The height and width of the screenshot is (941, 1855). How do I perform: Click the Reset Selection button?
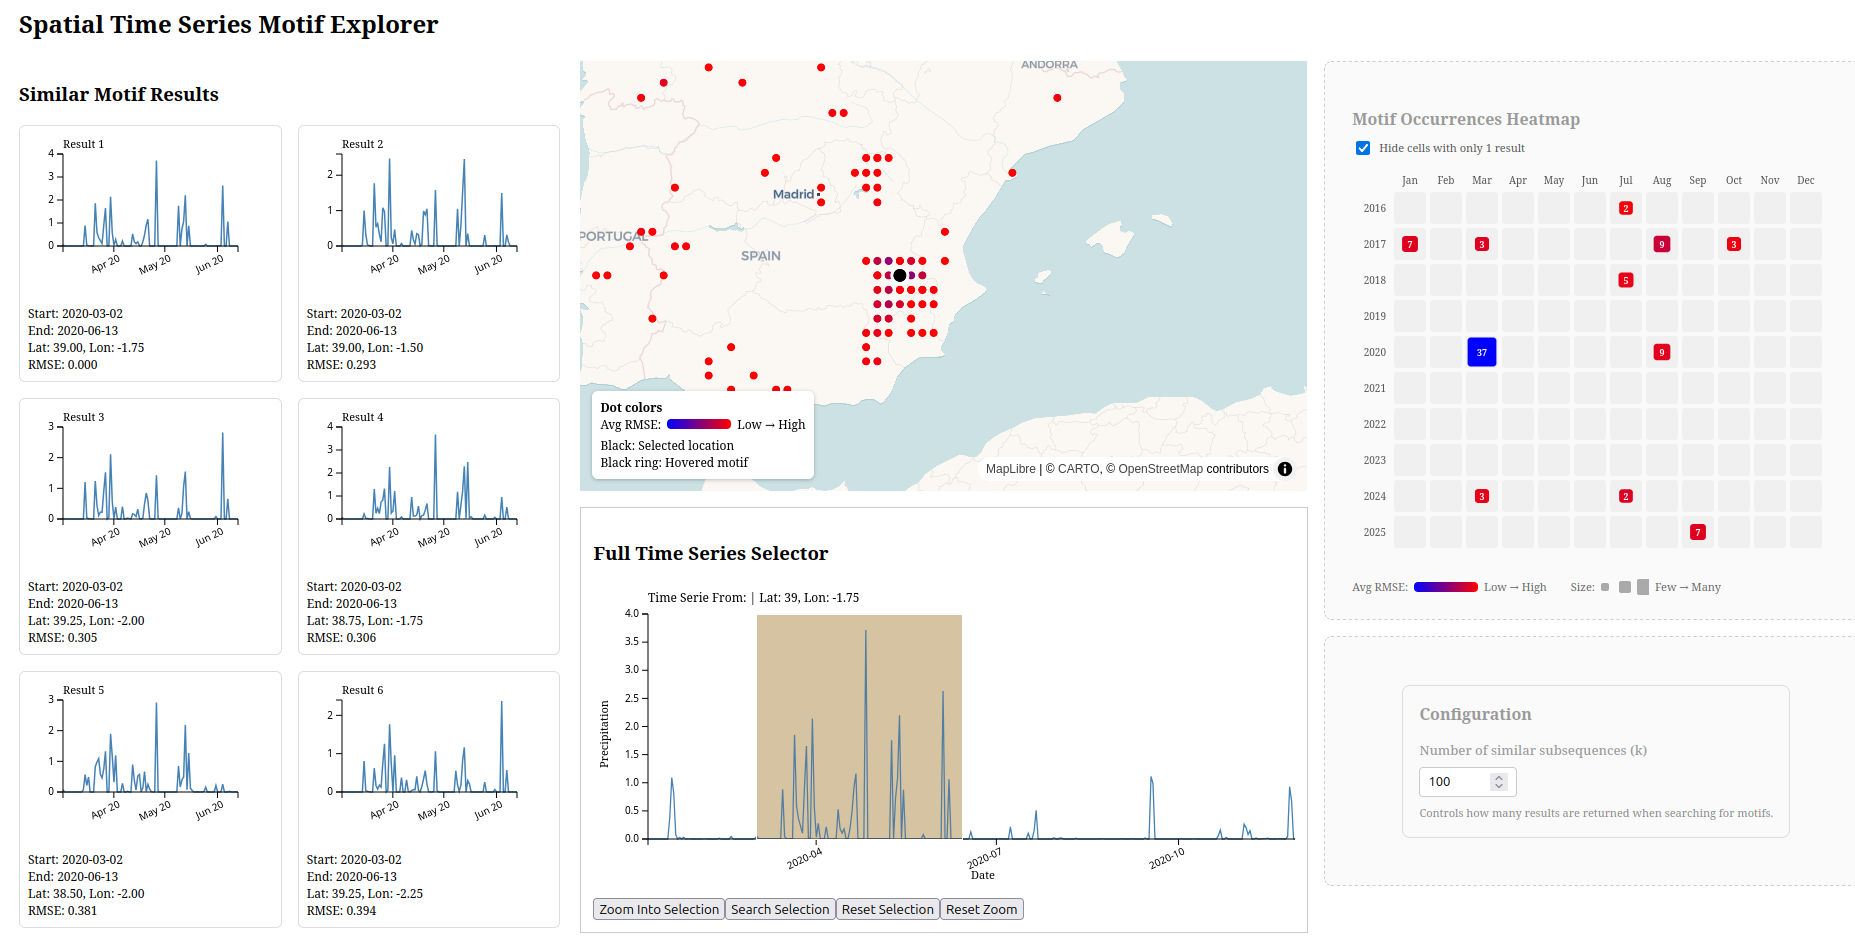(x=888, y=909)
